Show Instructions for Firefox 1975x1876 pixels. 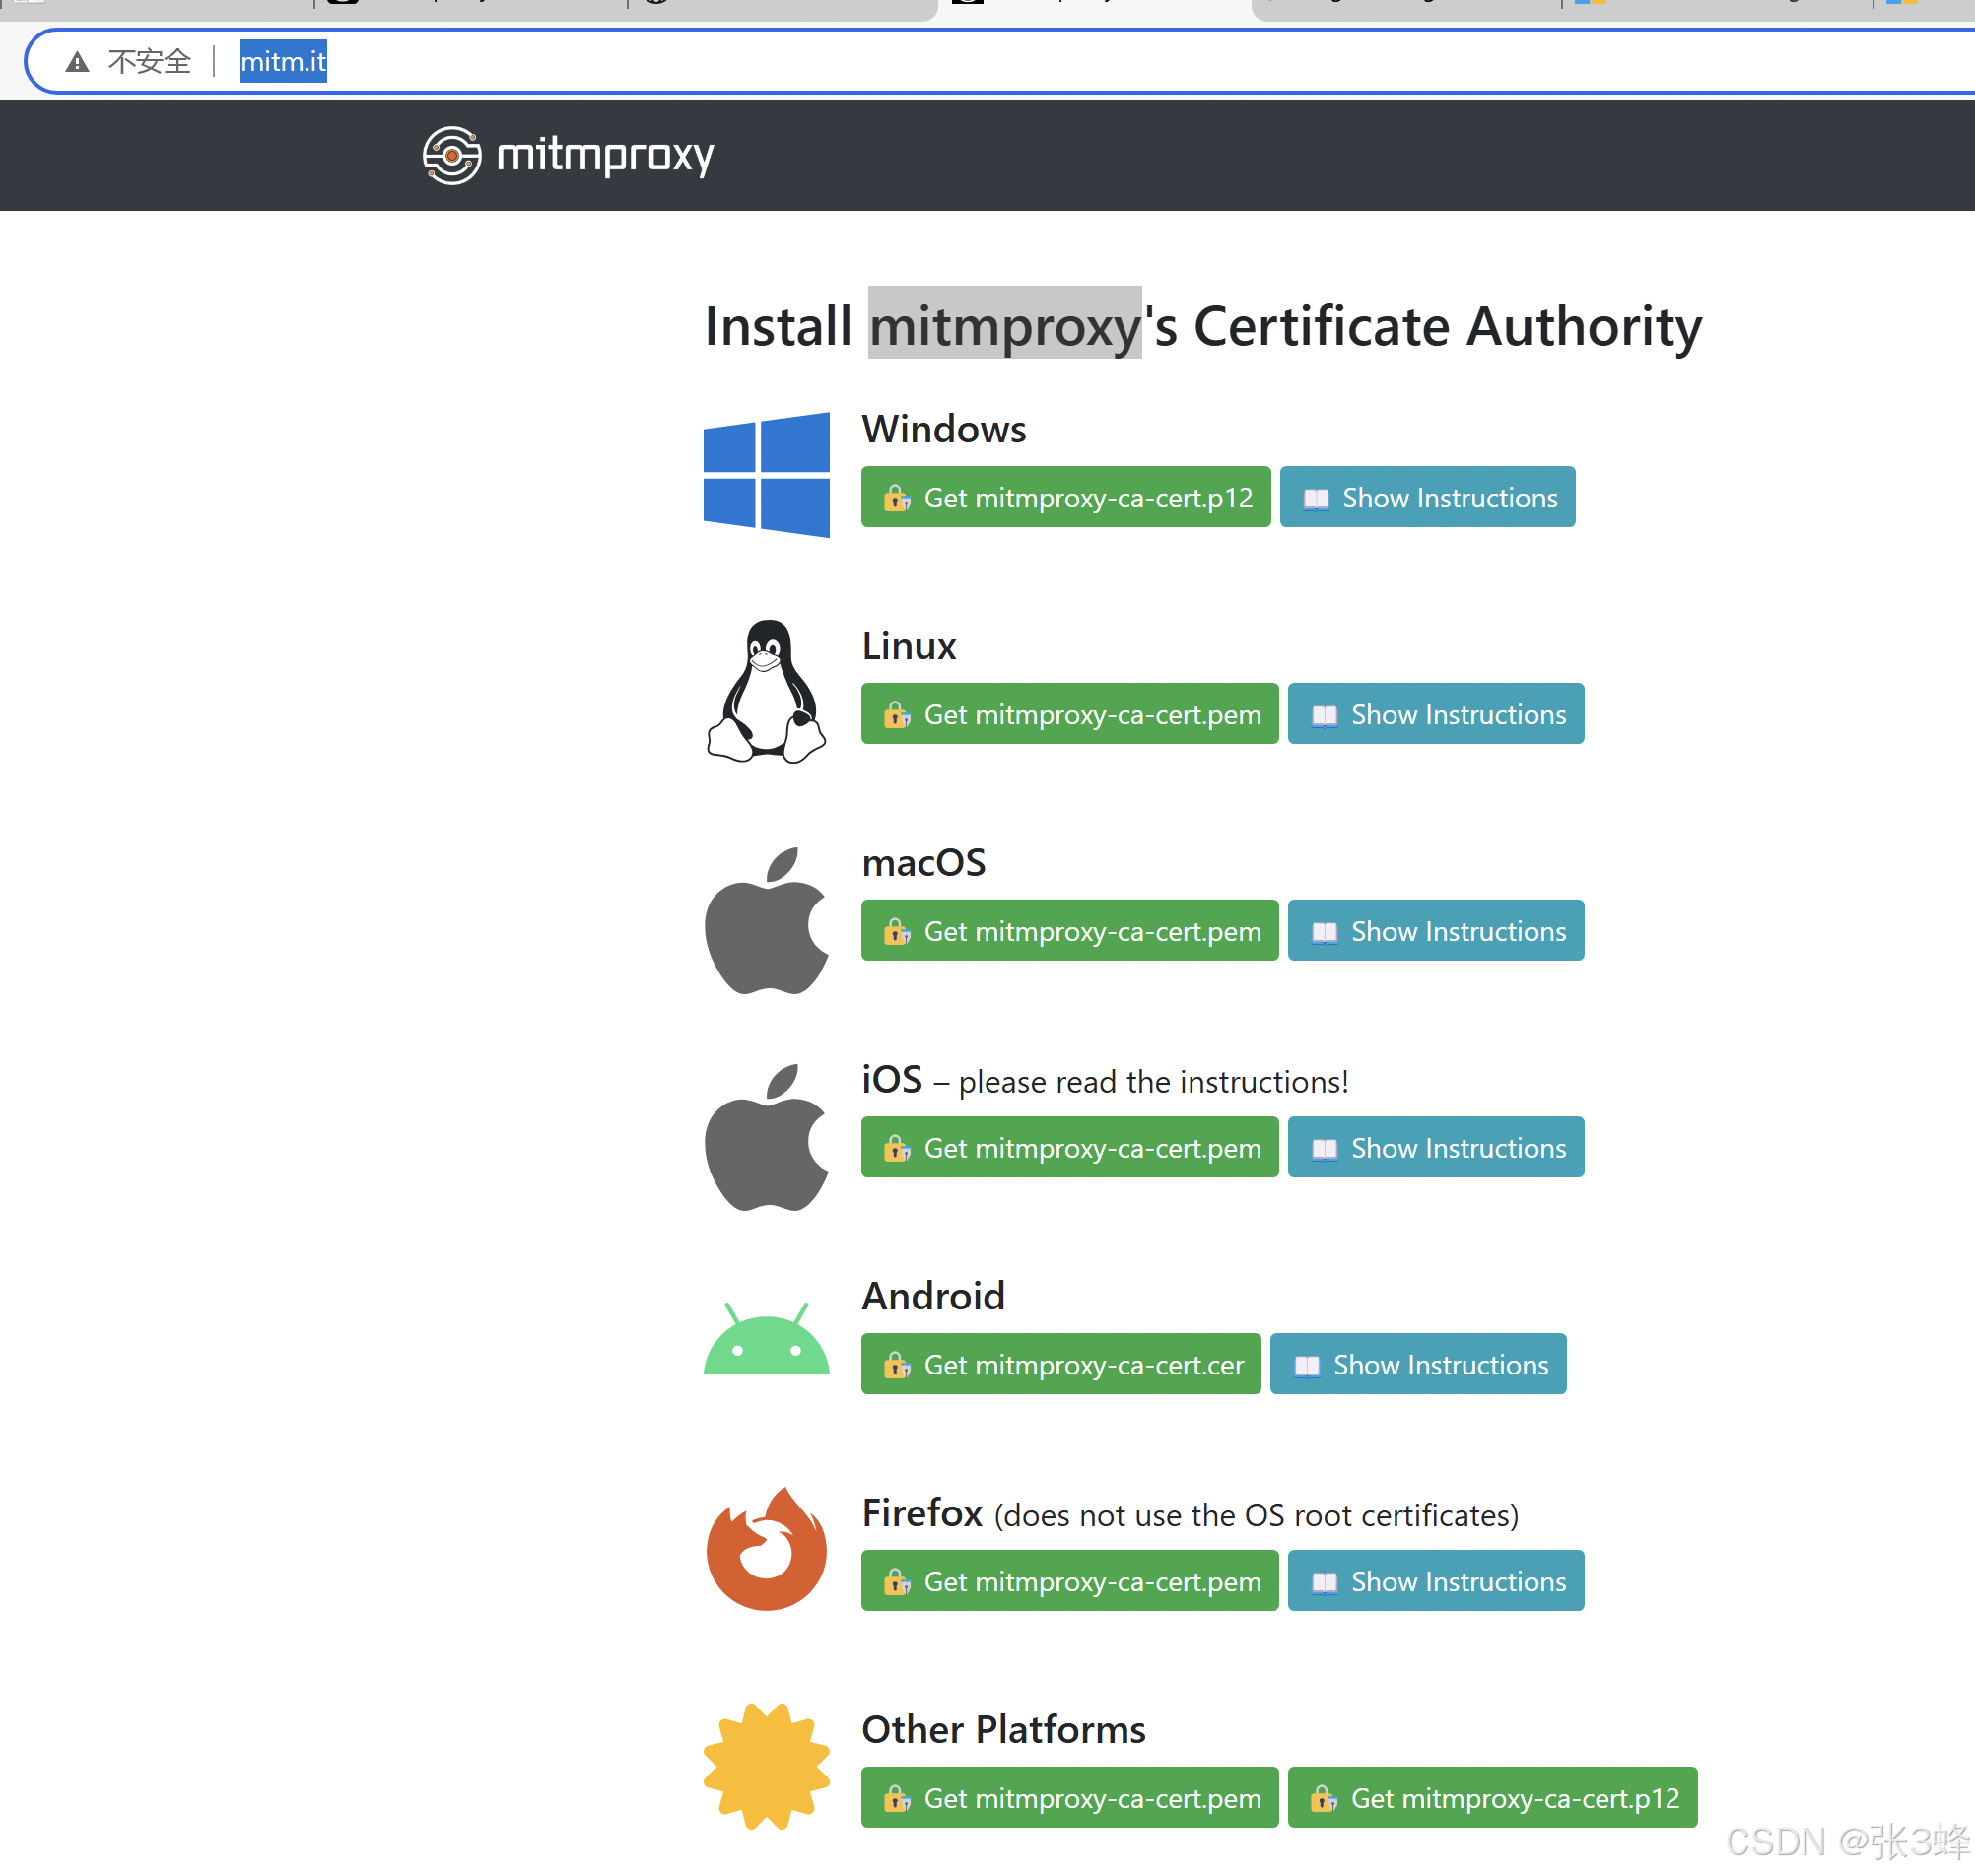click(x=1435, y=1581)
